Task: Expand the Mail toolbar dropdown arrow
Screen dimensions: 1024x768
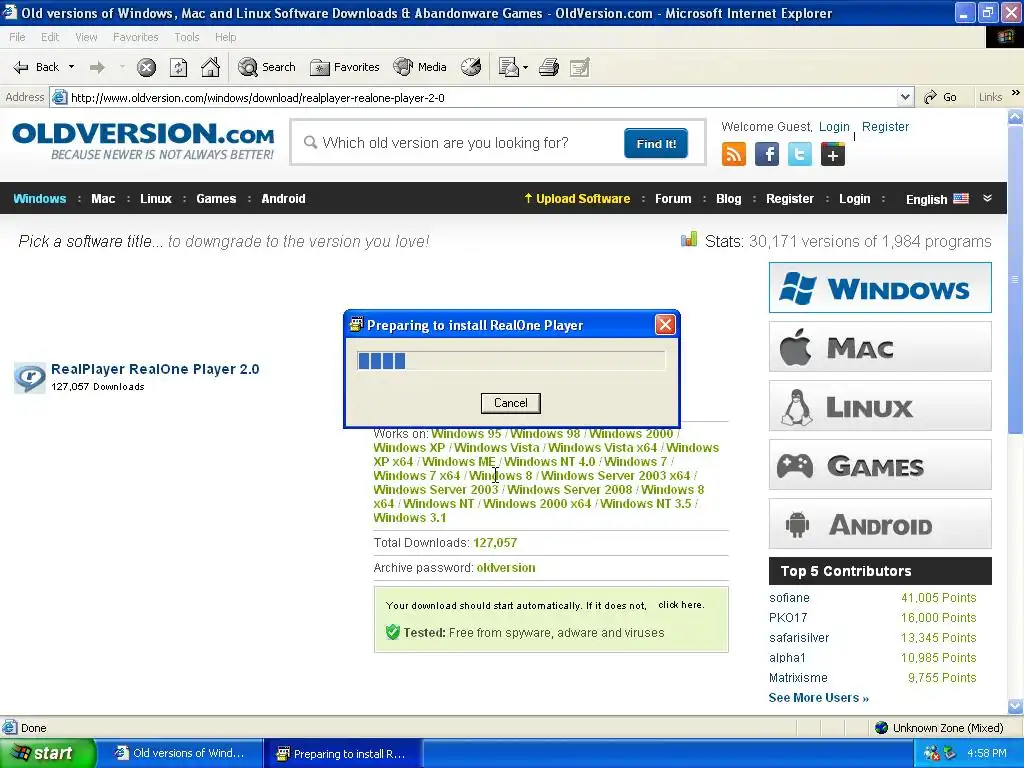Action: [x=525, y=67]
